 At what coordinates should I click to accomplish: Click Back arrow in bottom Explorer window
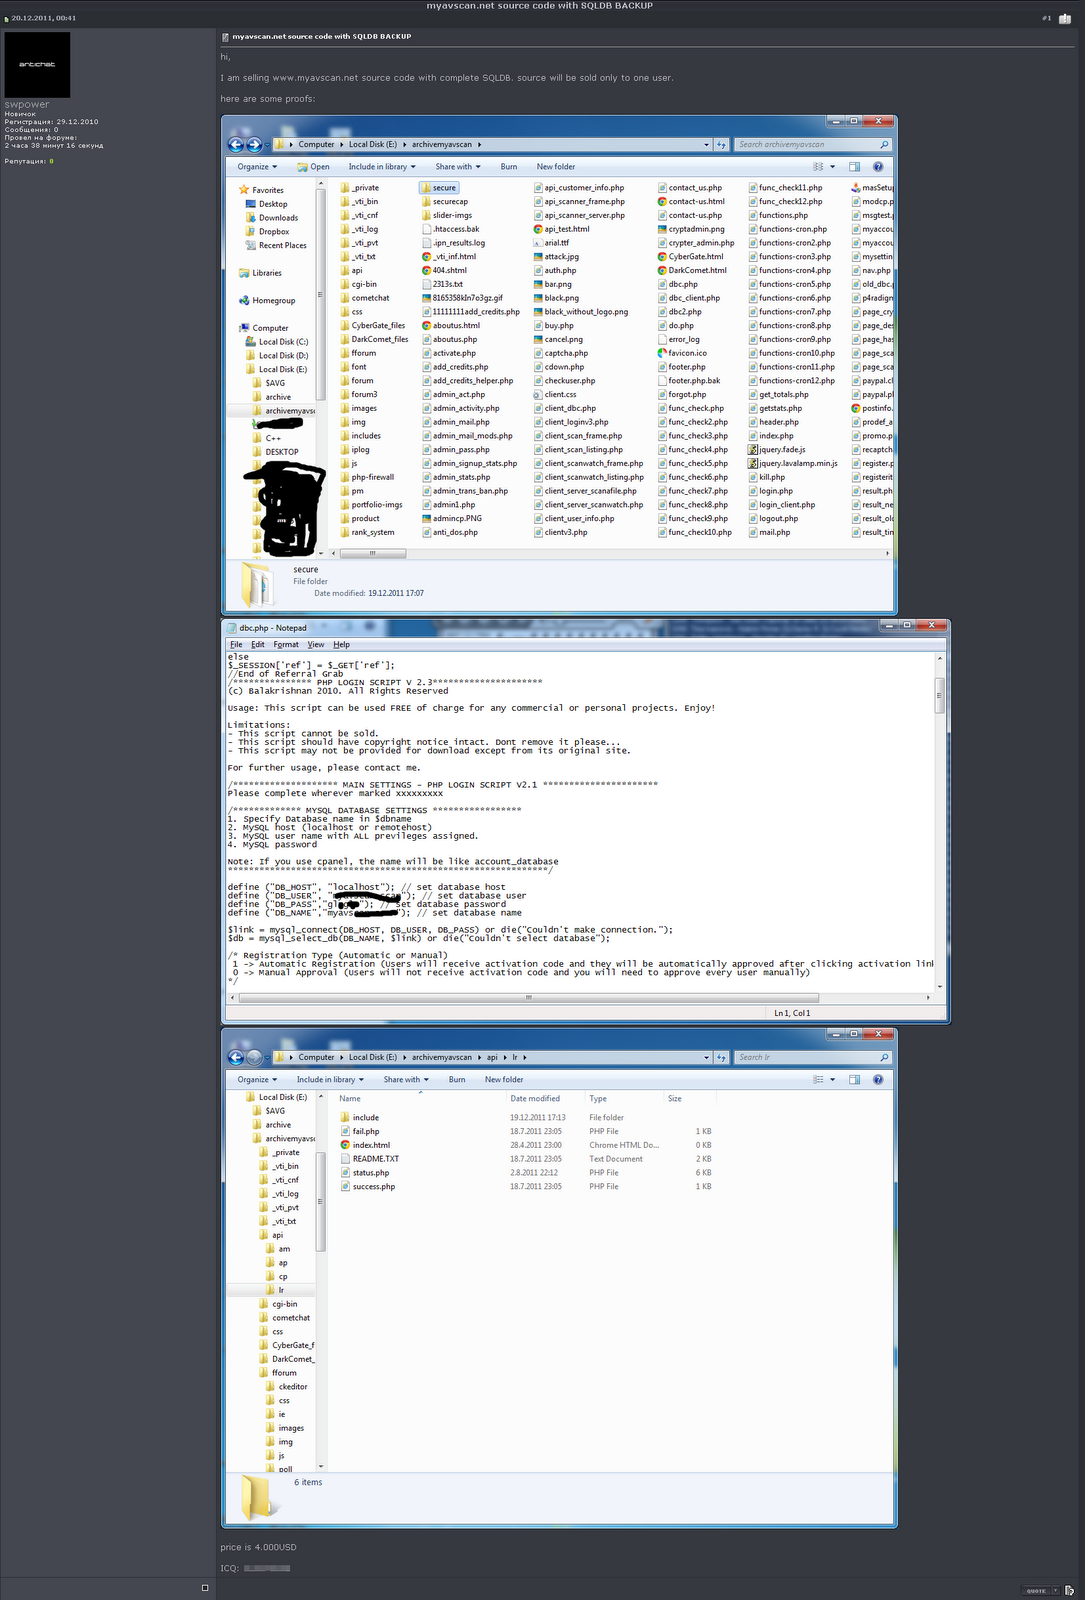pos(236,1058)
